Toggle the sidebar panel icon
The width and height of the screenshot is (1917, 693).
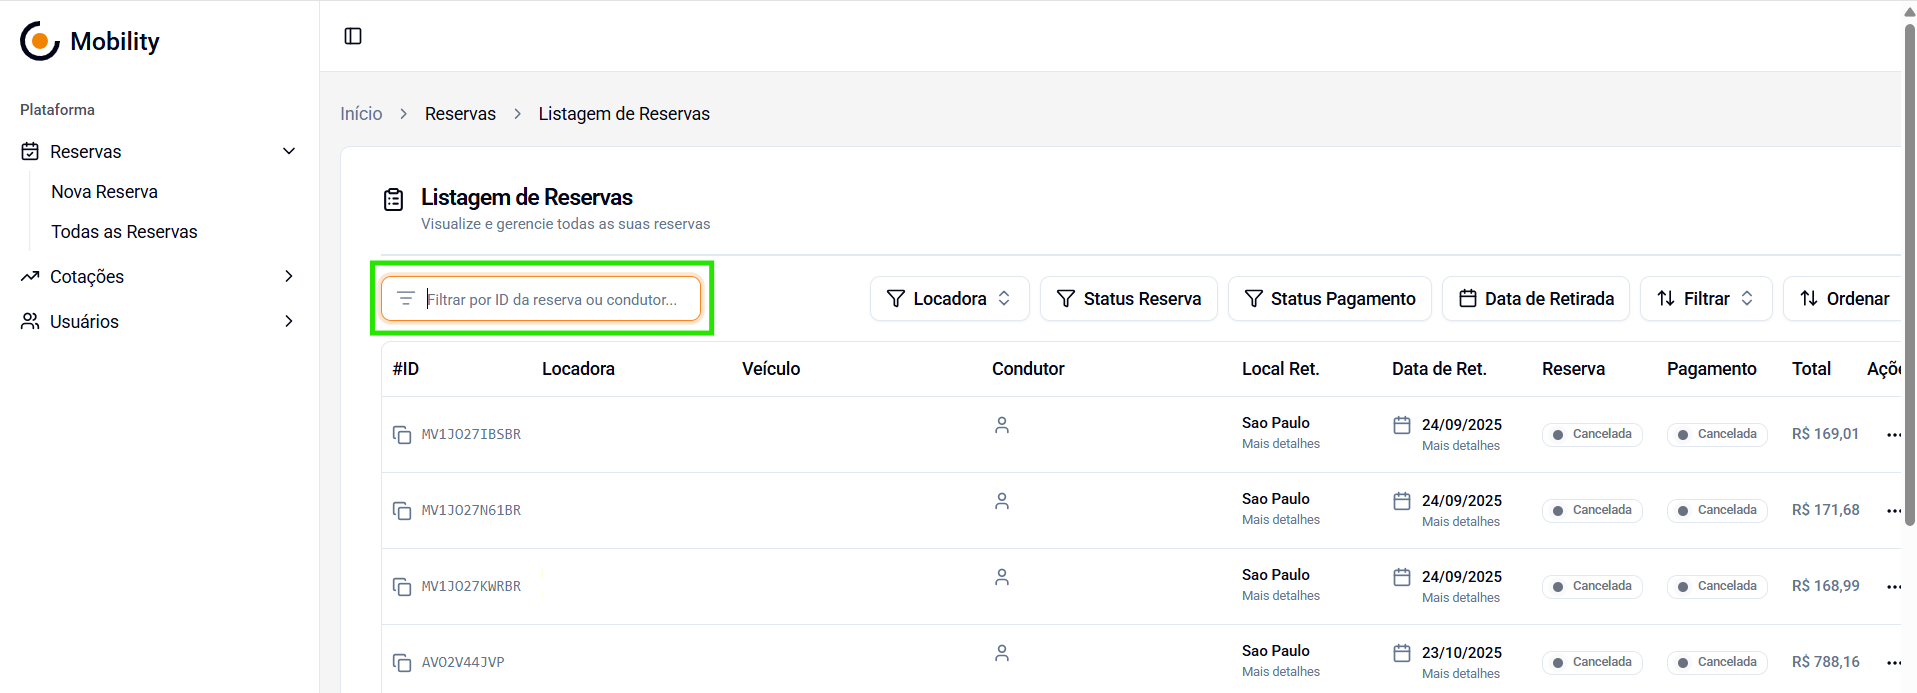coord(353,36)
